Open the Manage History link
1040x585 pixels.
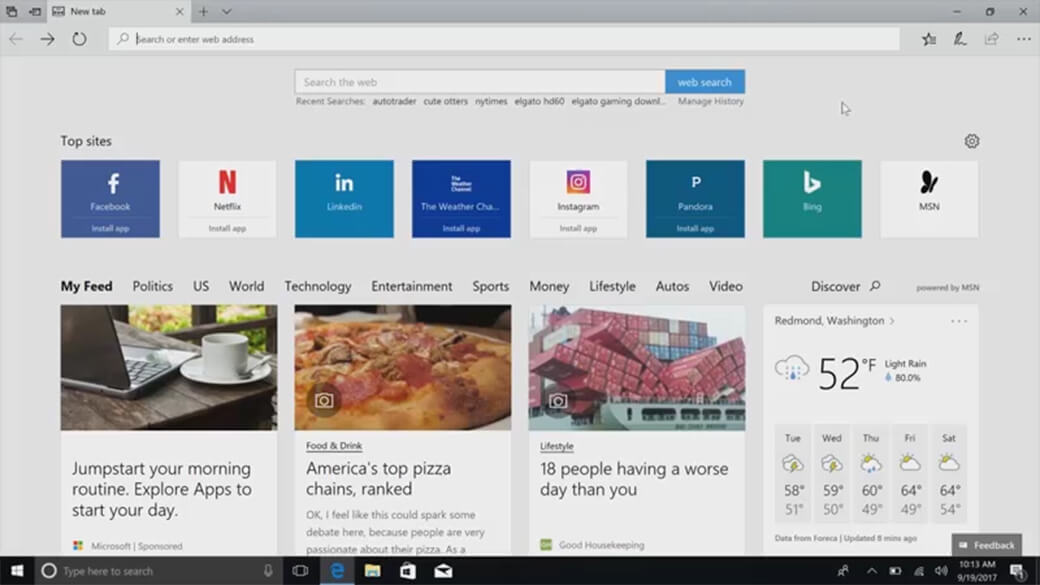710,101
